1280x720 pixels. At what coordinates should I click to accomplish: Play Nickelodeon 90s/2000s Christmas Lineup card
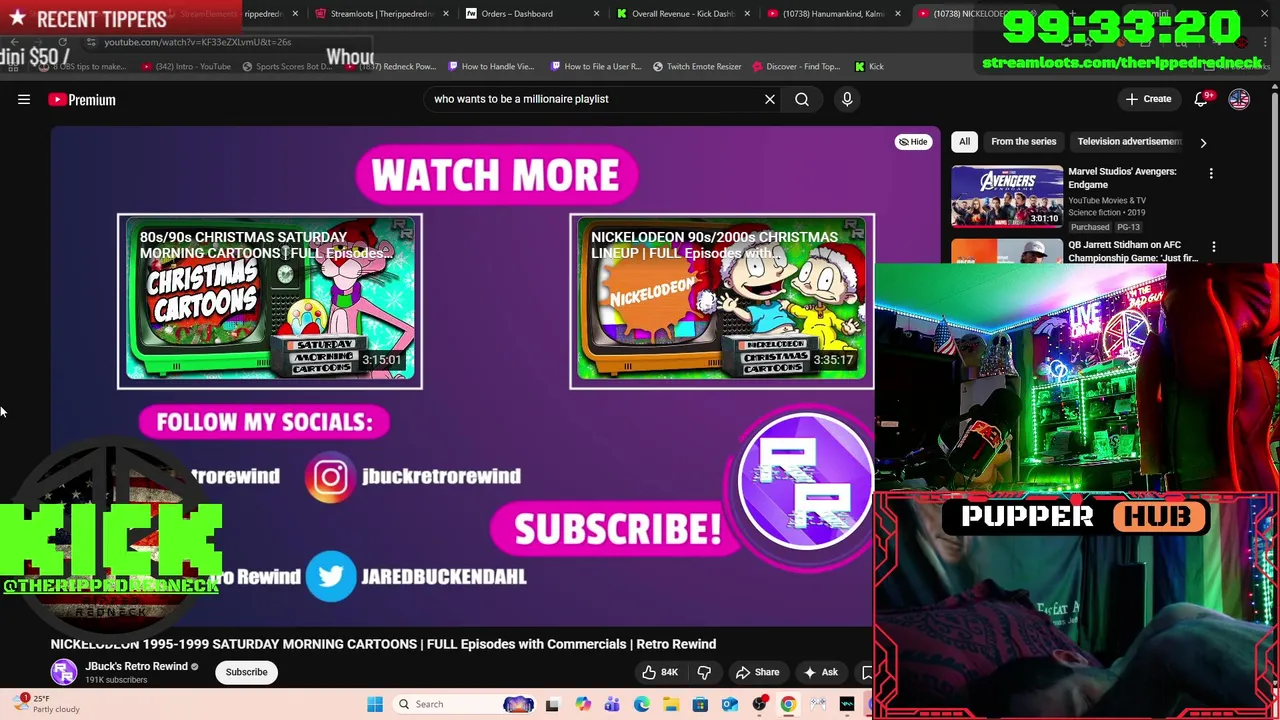click(722, 301)
